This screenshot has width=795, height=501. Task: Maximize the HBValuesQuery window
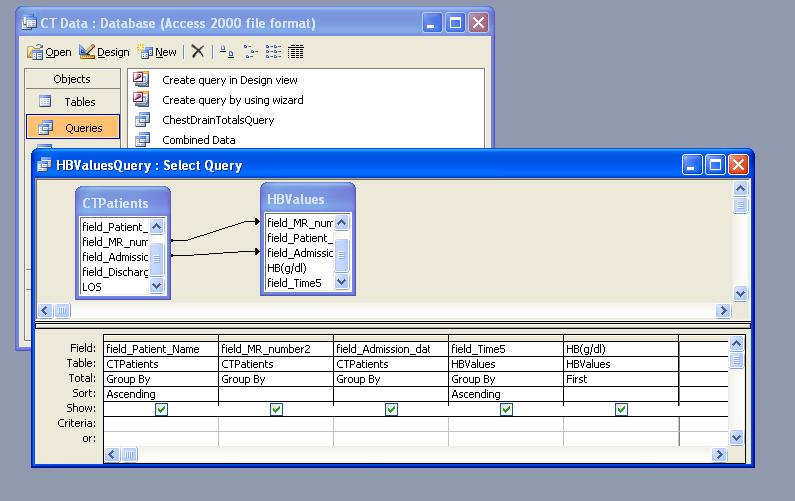(715, 165)
